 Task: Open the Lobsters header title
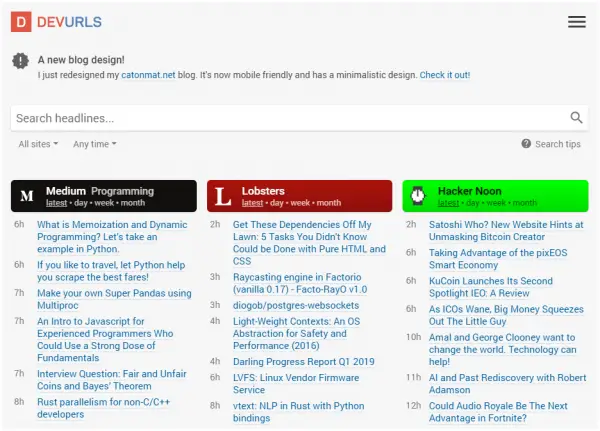[263, 191]
